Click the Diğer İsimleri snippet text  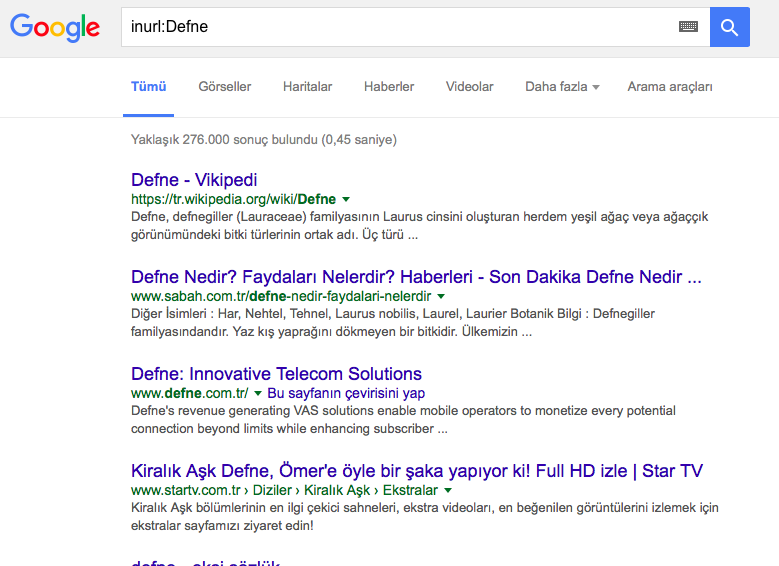tap(393, 323)
